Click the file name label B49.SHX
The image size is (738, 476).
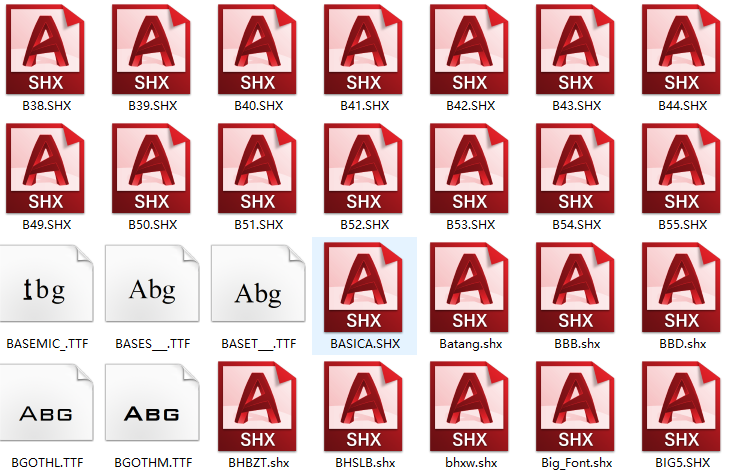(47, 225)
